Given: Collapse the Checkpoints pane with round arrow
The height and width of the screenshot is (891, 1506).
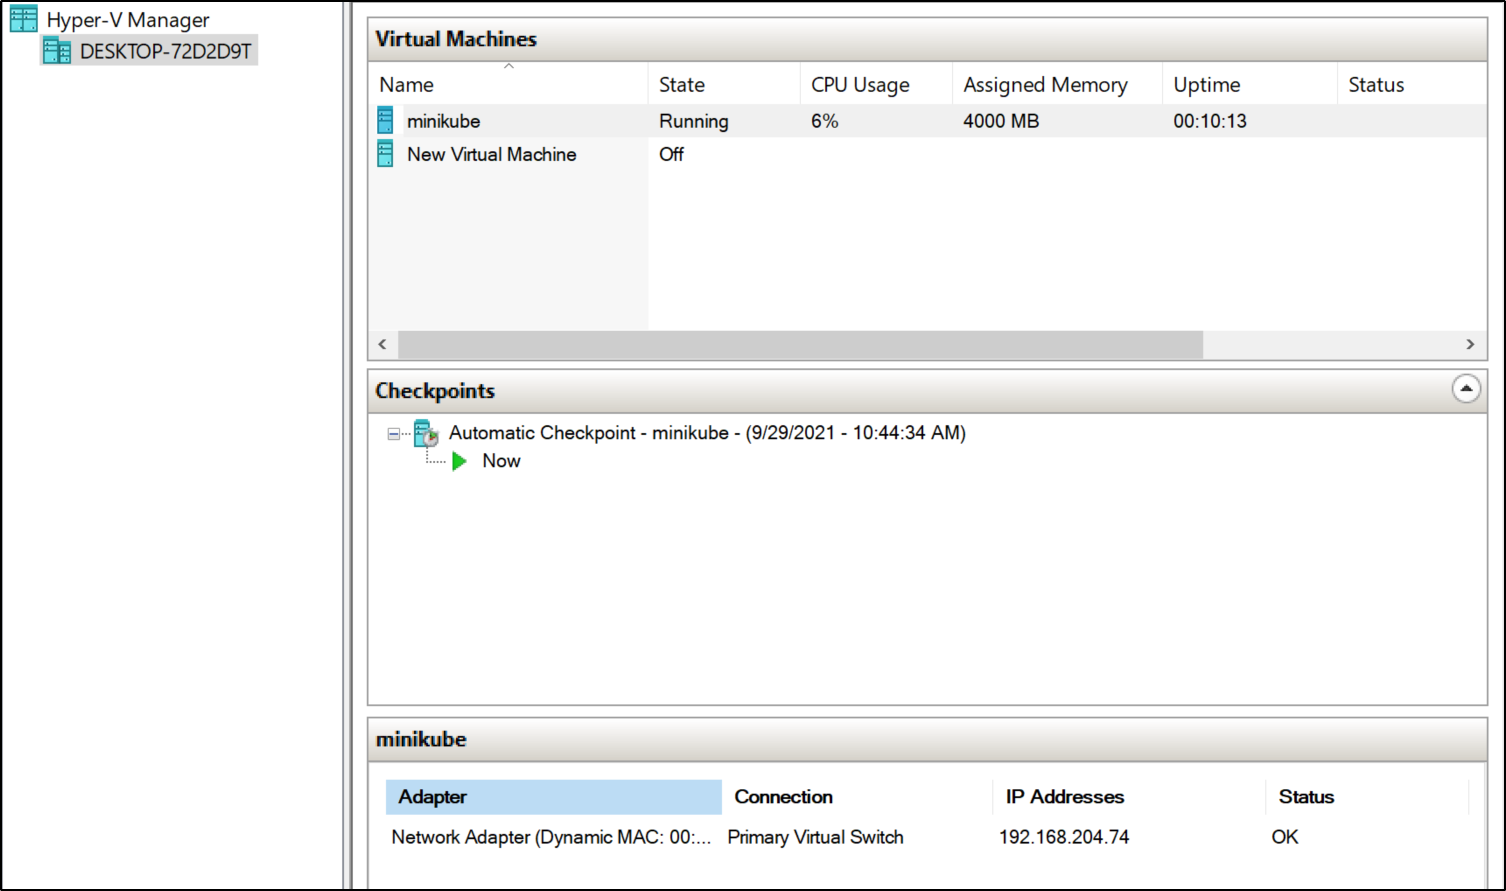Looking at the screenshot, I should [x=1466, y=389].
